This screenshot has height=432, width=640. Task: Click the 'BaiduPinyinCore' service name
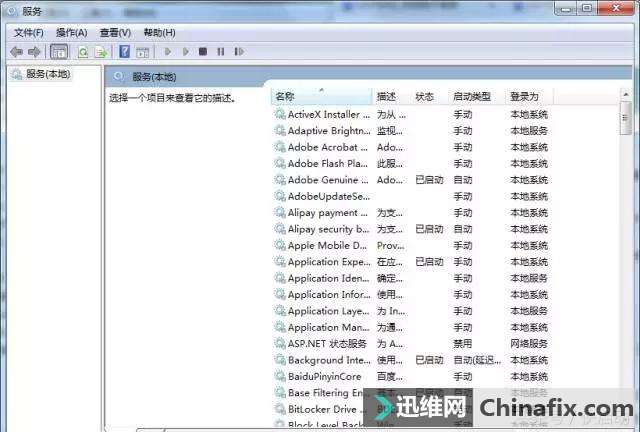pyautogui.click(x=324, y=376)
